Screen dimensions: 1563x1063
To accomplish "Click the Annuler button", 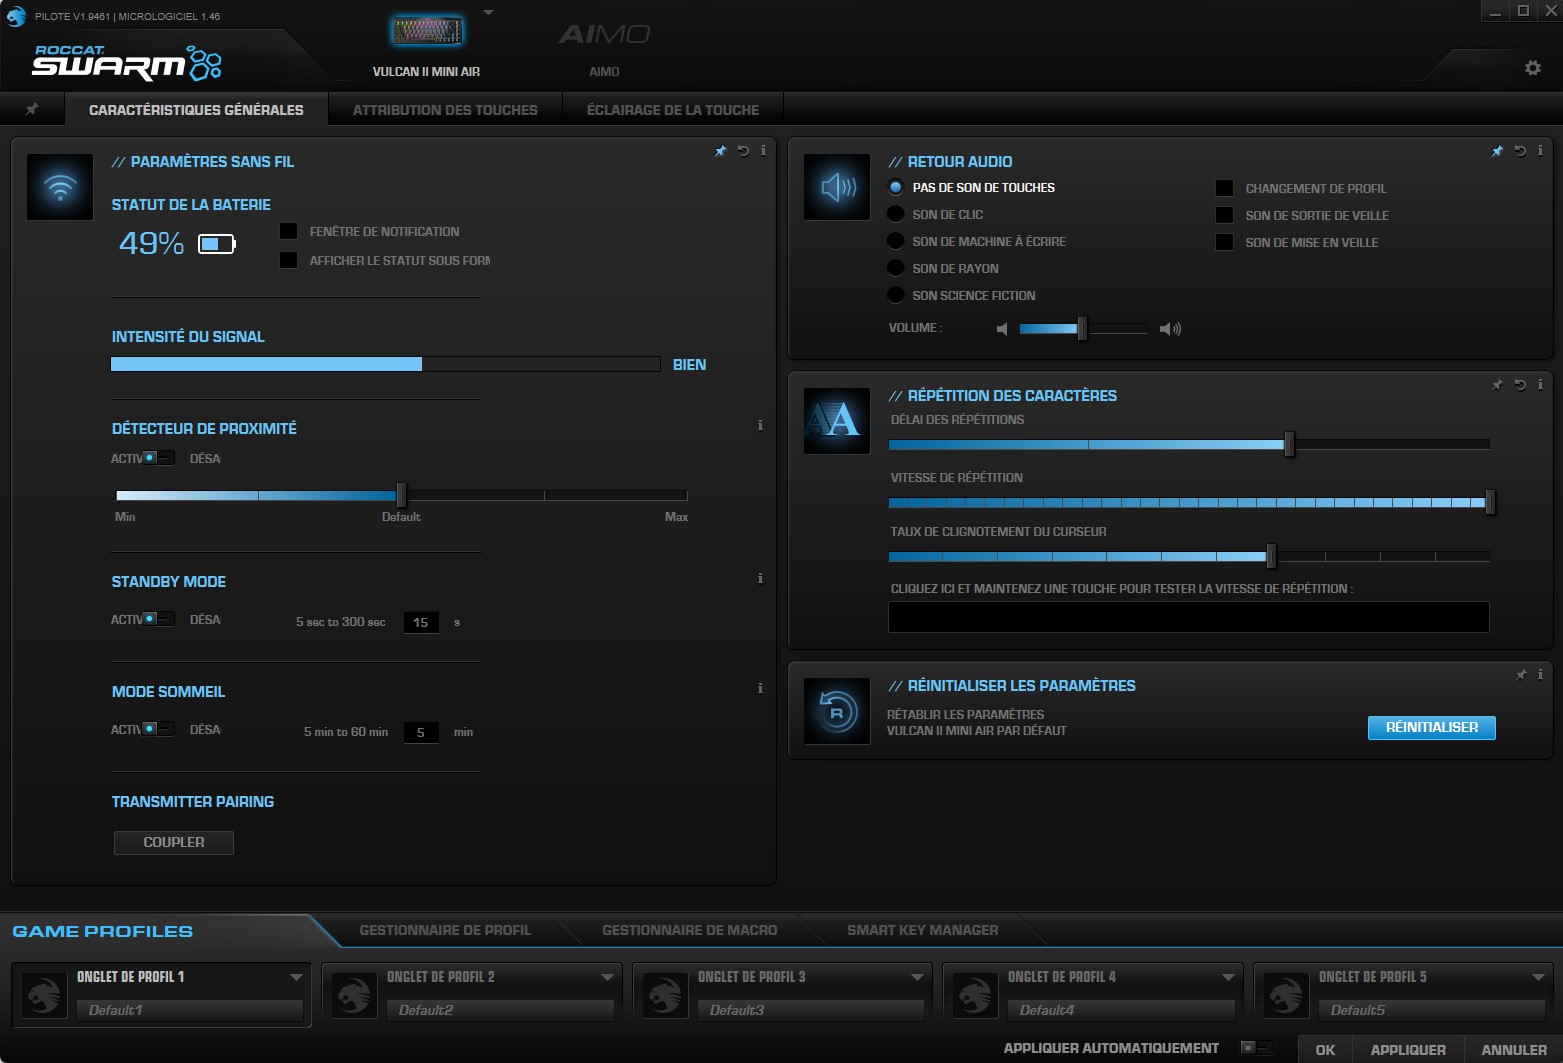I will tap(1514, 1049).
